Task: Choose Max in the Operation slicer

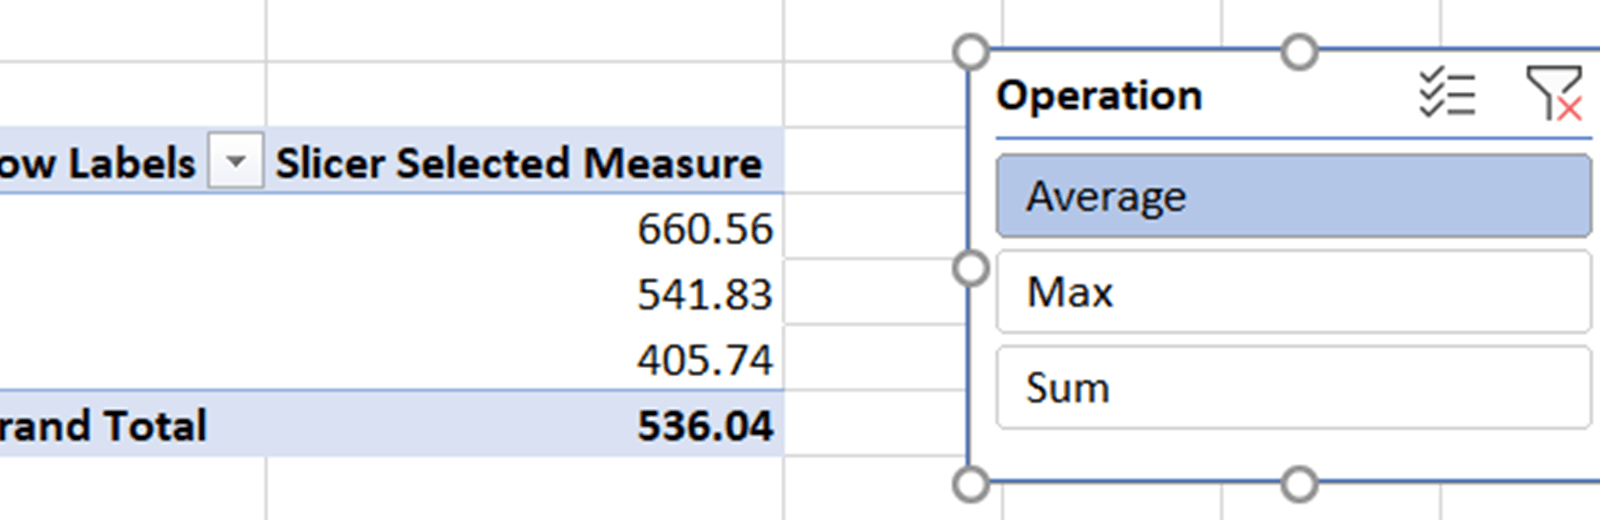Action: click(x=1293, y=292)
